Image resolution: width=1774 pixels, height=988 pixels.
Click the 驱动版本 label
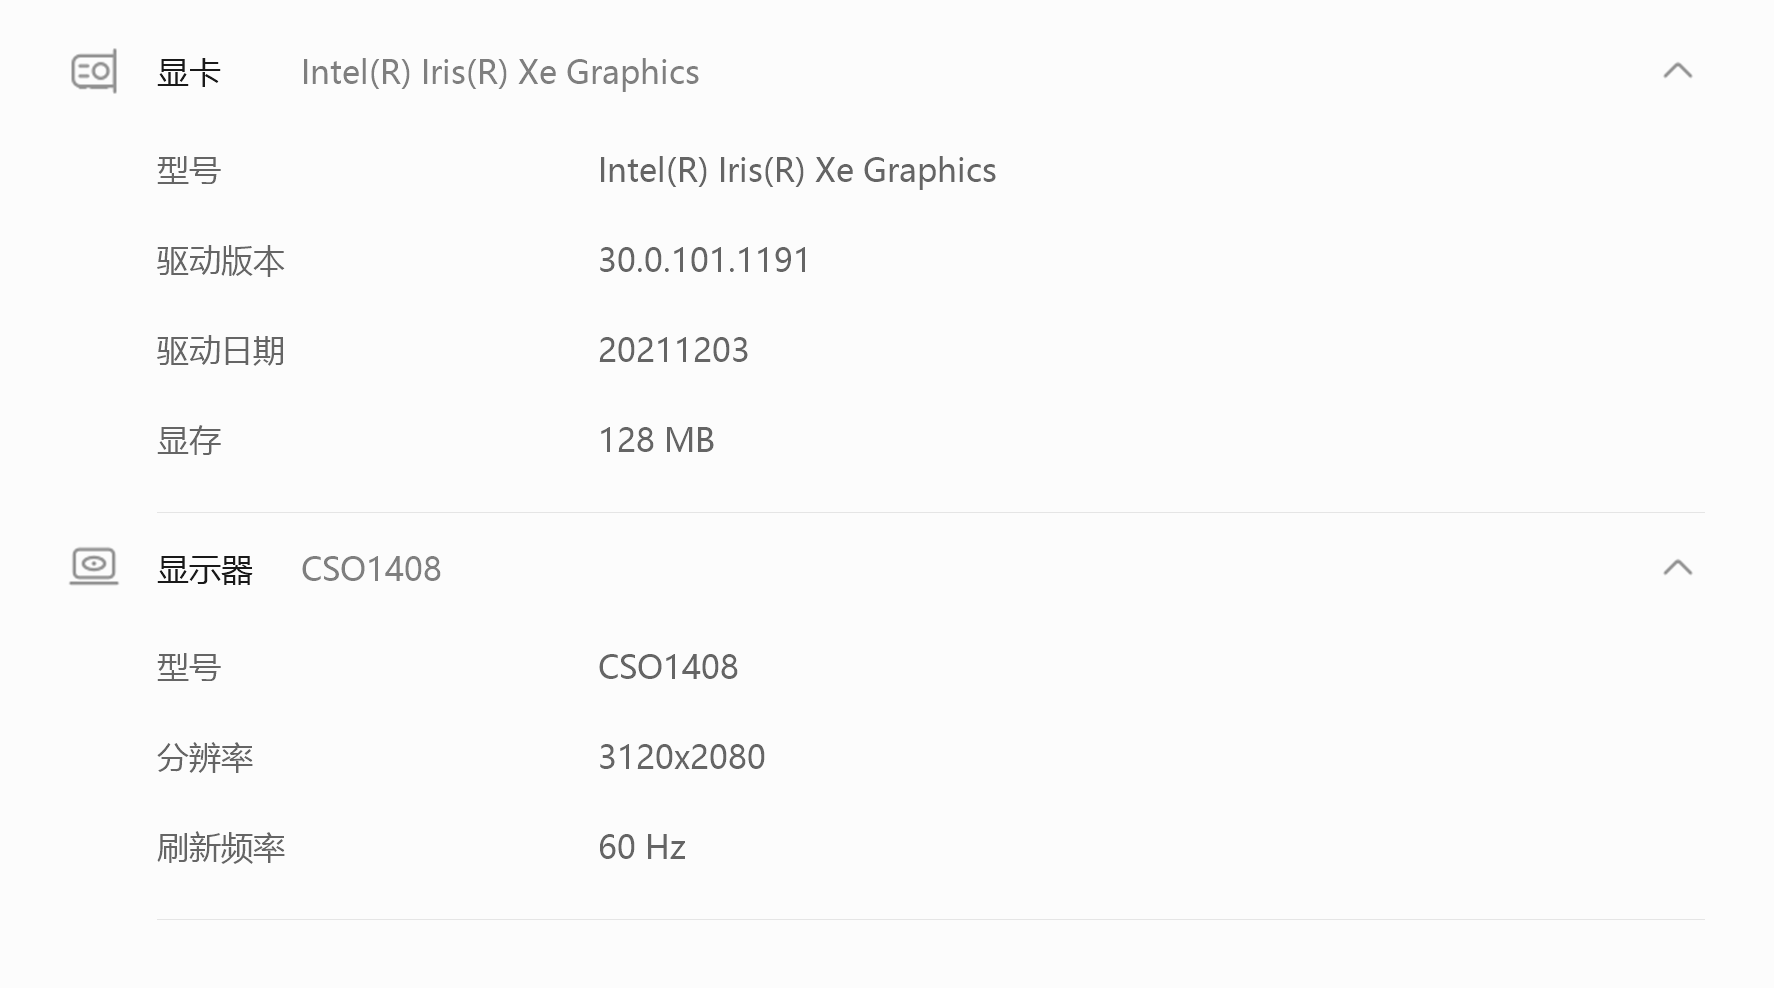coord(221,261)
